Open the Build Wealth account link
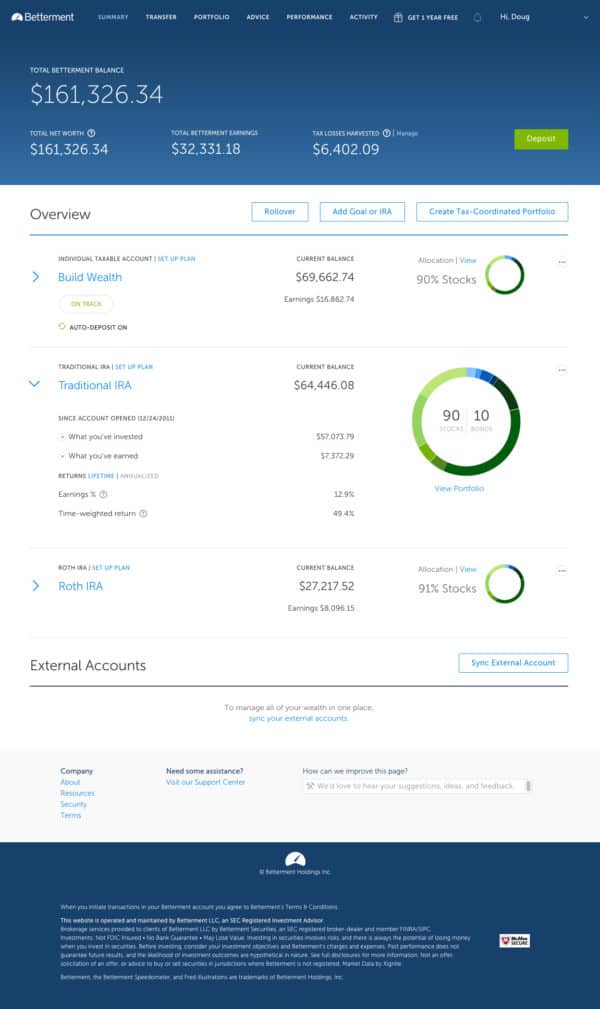This screenshot has width=600, height=1009. point(89,277)
